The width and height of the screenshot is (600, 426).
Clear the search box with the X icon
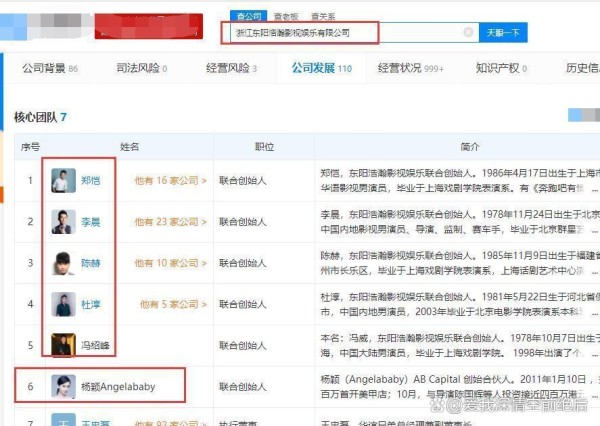(x=468, y=33)
